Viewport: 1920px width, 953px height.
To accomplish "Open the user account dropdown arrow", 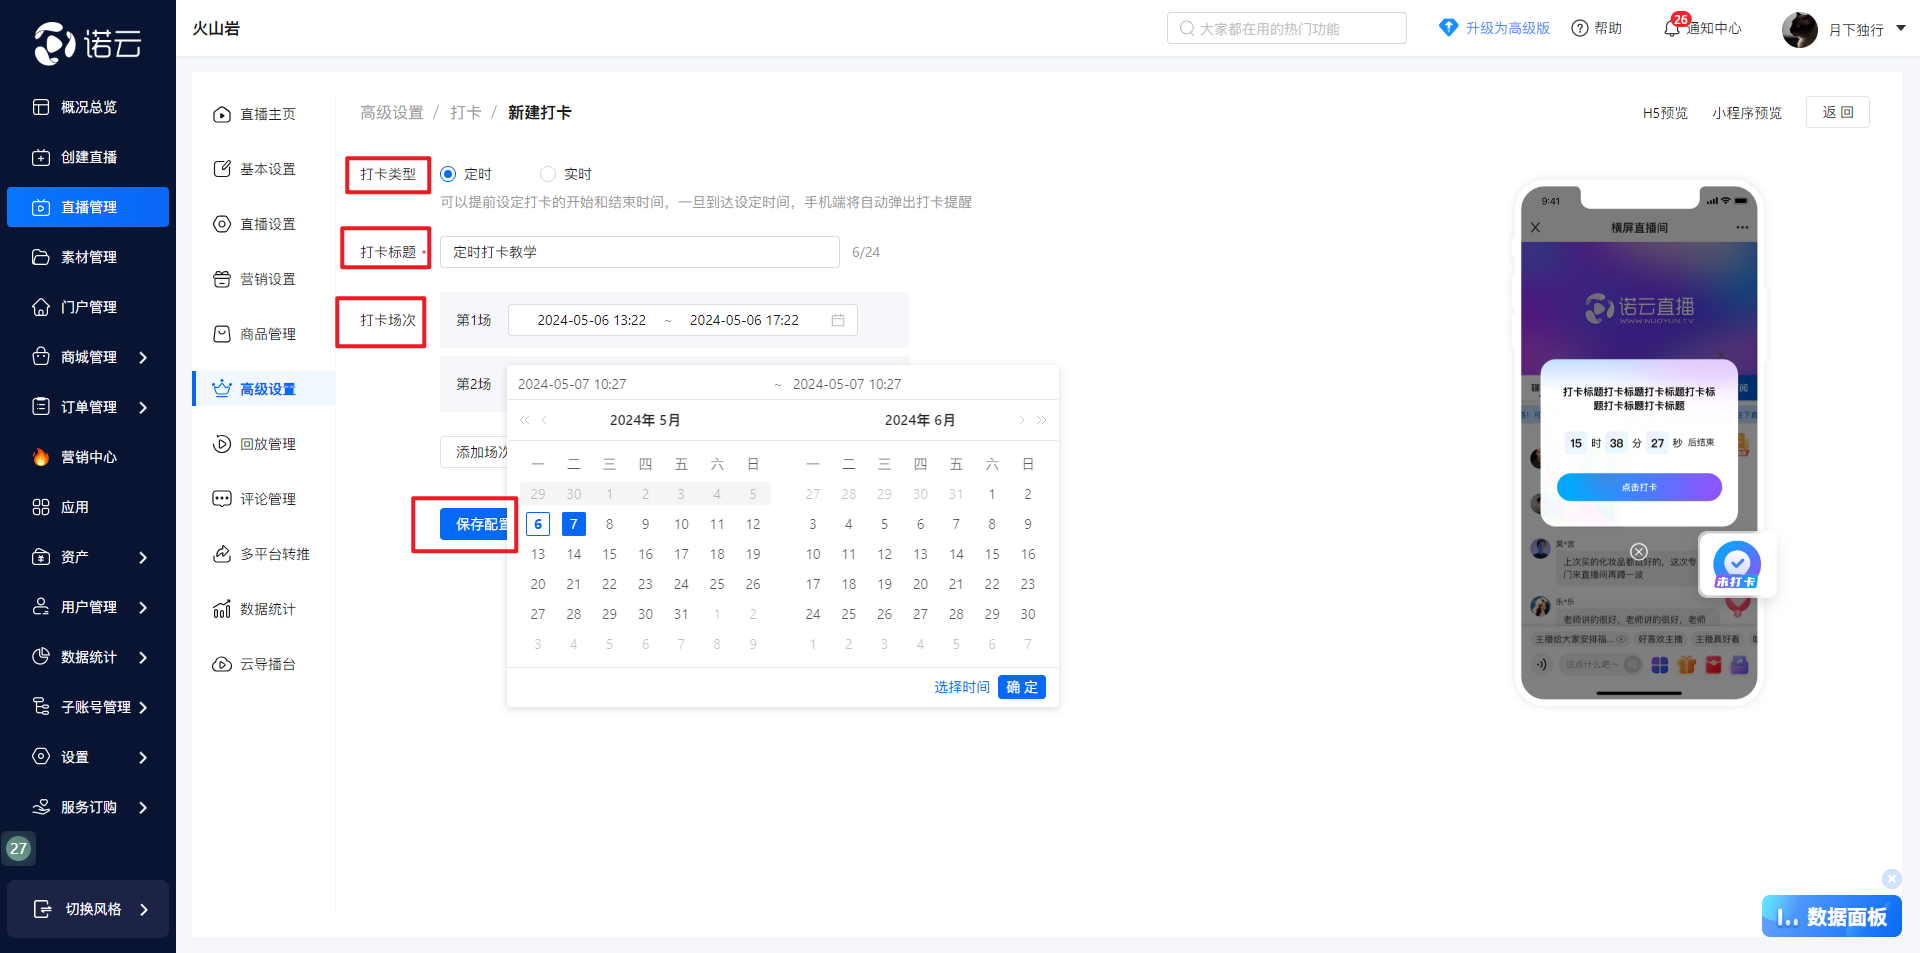I will (x=1901, y=29).
